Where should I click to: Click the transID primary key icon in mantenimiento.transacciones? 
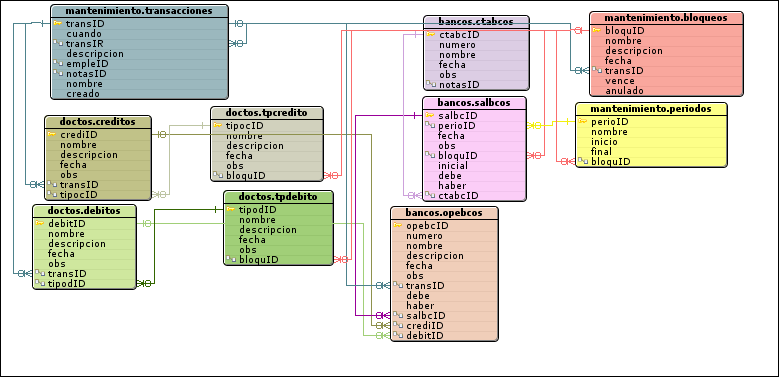(x=58, y=23)
